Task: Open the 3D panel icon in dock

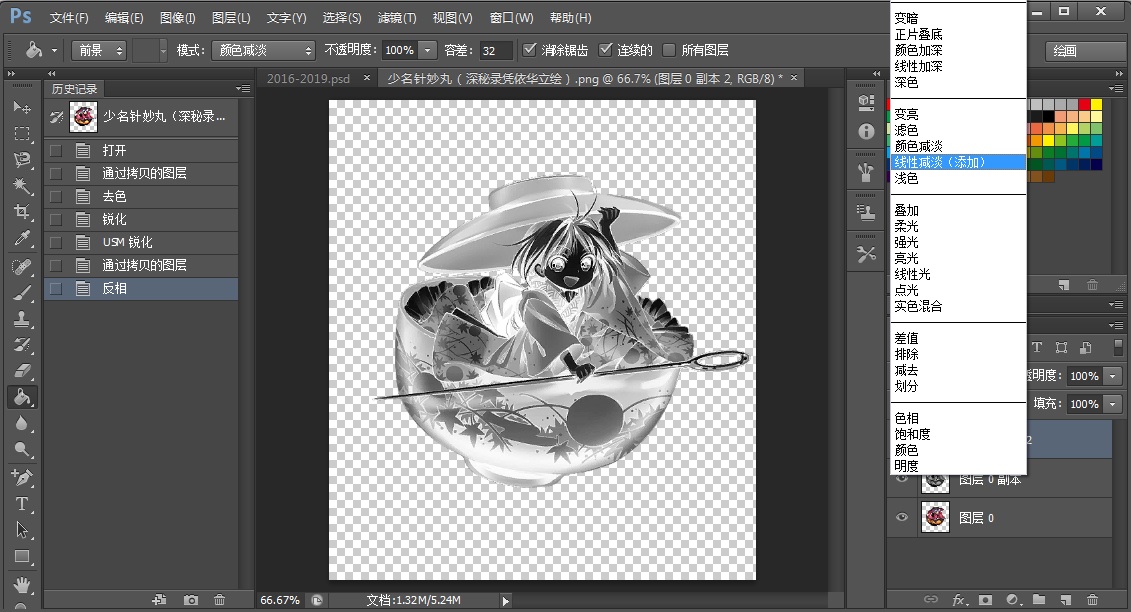Action: click(x=866, y=102)
